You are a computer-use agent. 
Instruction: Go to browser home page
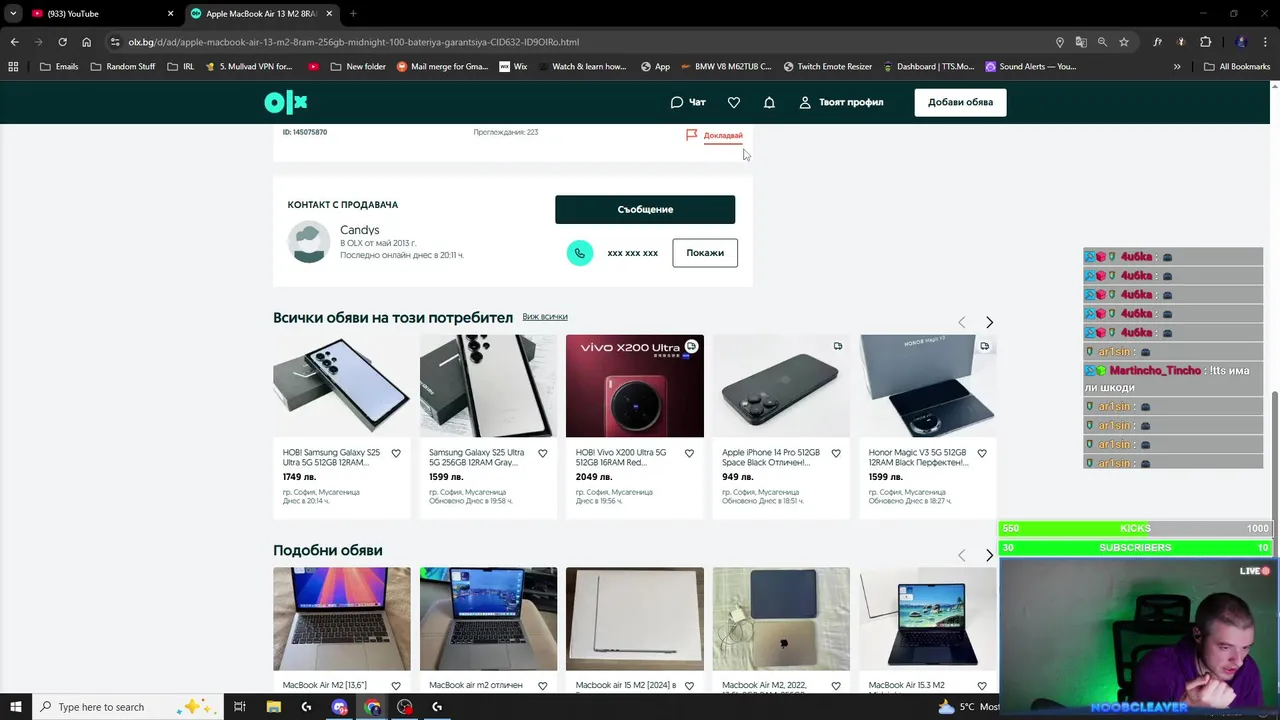(x=86, y=42)
